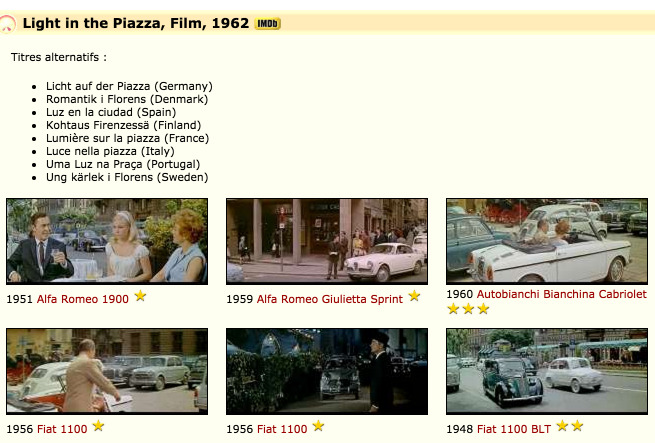655x443 pixels.
Task: Open the IMDb badge next to the title
Action: coord(268,23)
